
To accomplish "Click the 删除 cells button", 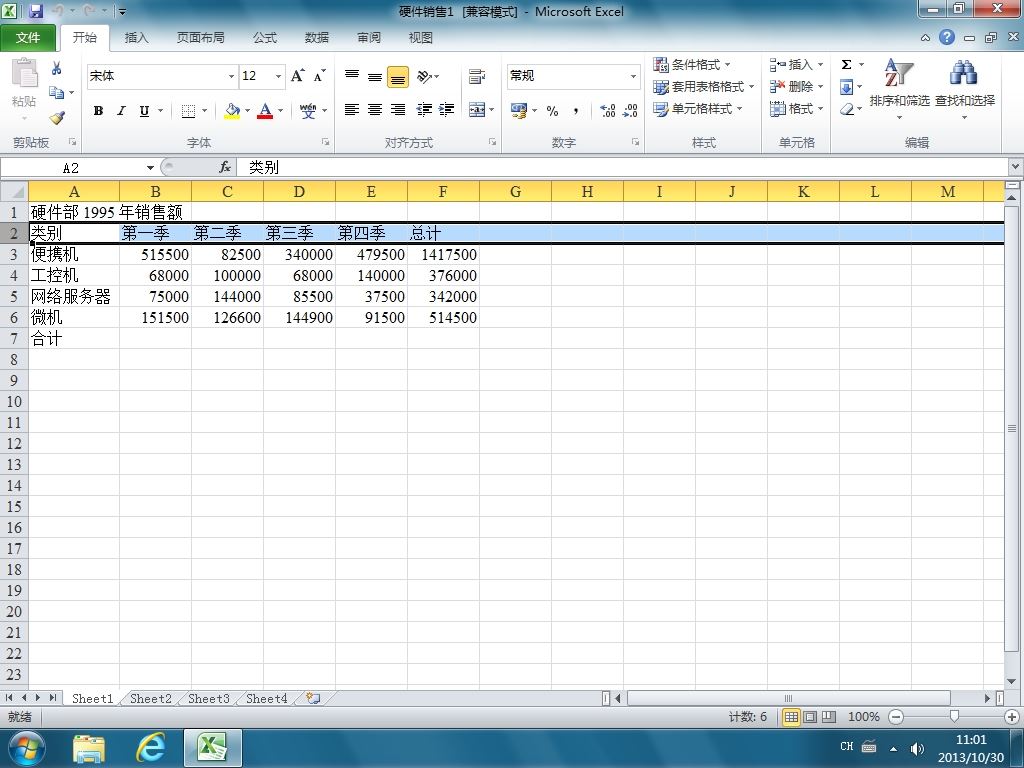I will pyautogui.click(x=795, y=86).
